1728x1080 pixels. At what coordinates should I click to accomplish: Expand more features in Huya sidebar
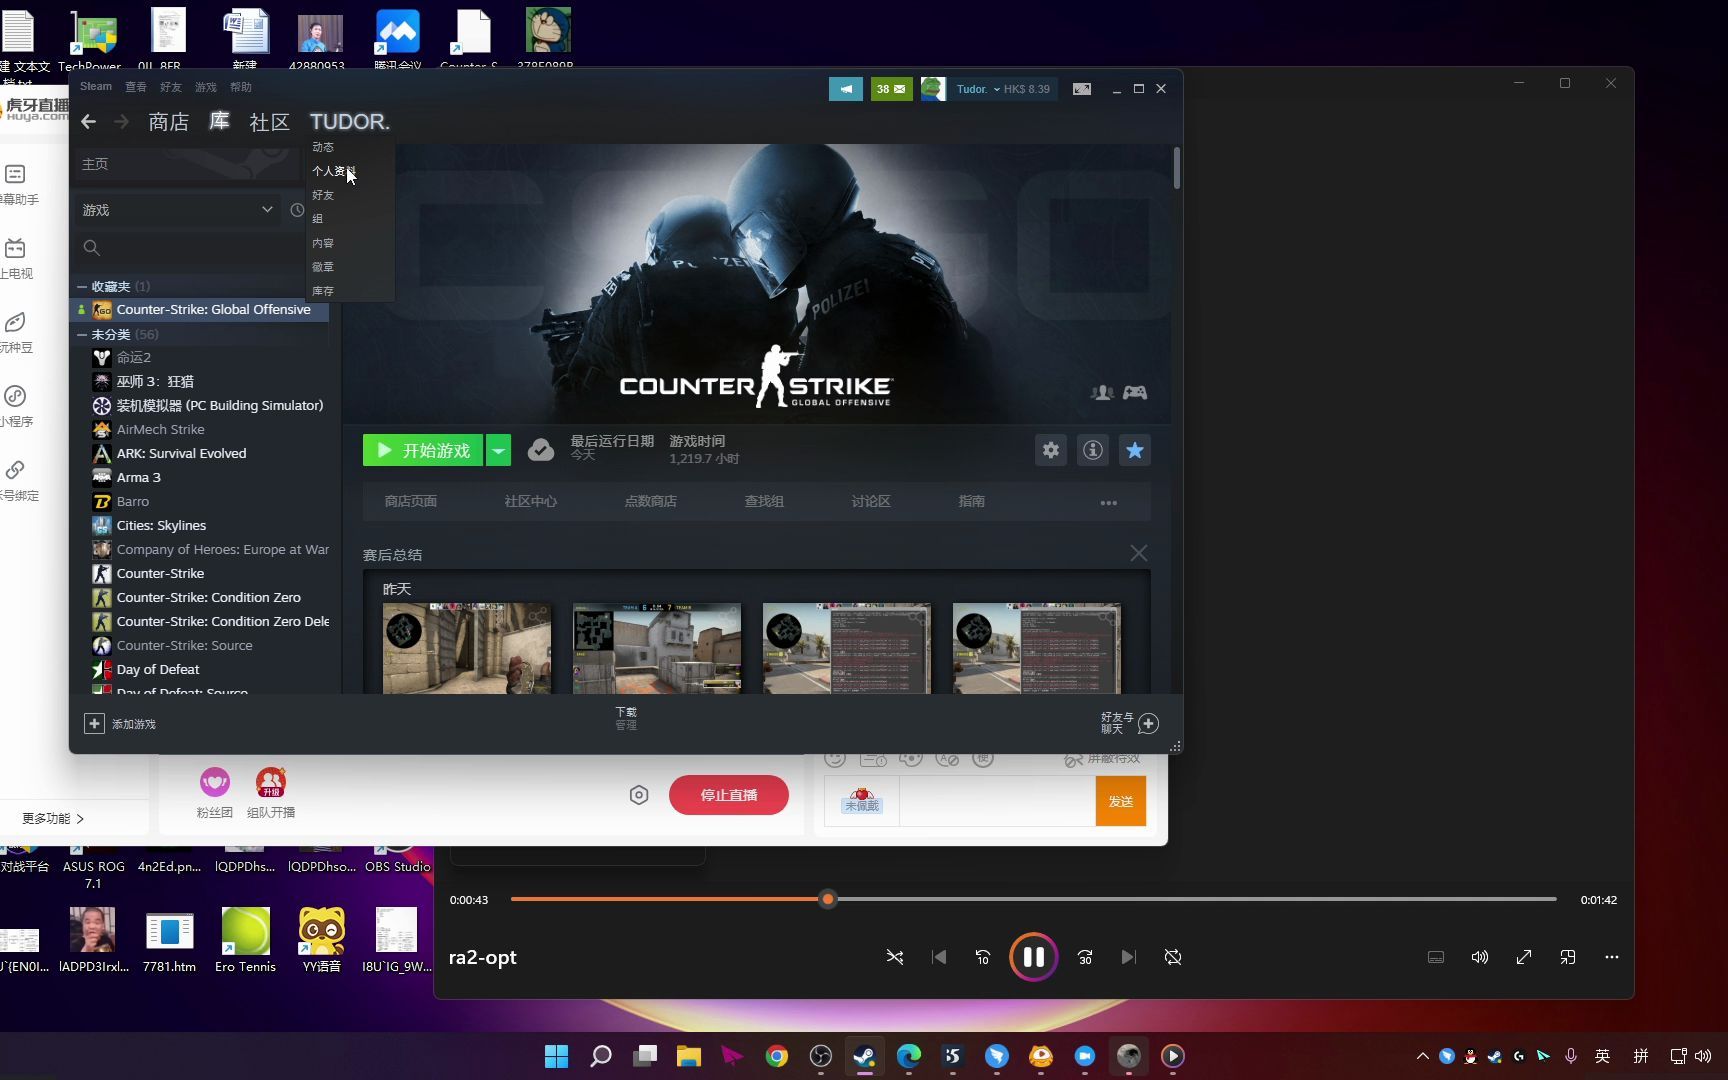point(53,818)
